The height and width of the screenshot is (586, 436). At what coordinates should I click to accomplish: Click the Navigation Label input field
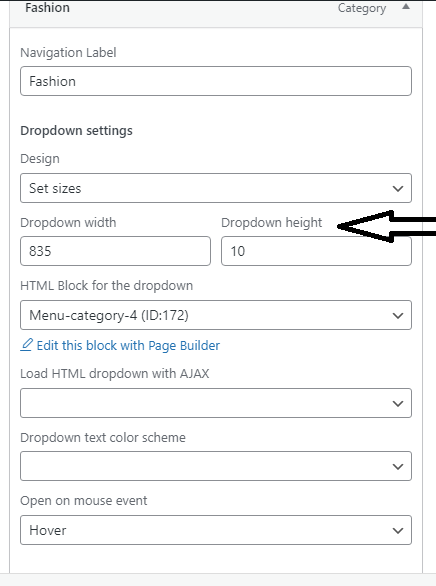click(216, 81)
